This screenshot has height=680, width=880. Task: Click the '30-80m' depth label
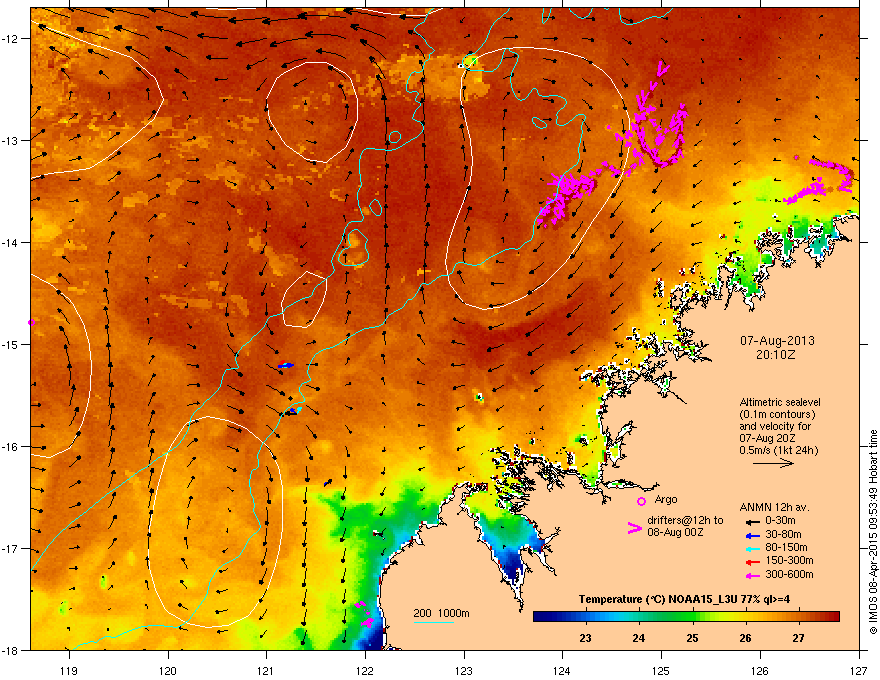[x=783, y=534]
